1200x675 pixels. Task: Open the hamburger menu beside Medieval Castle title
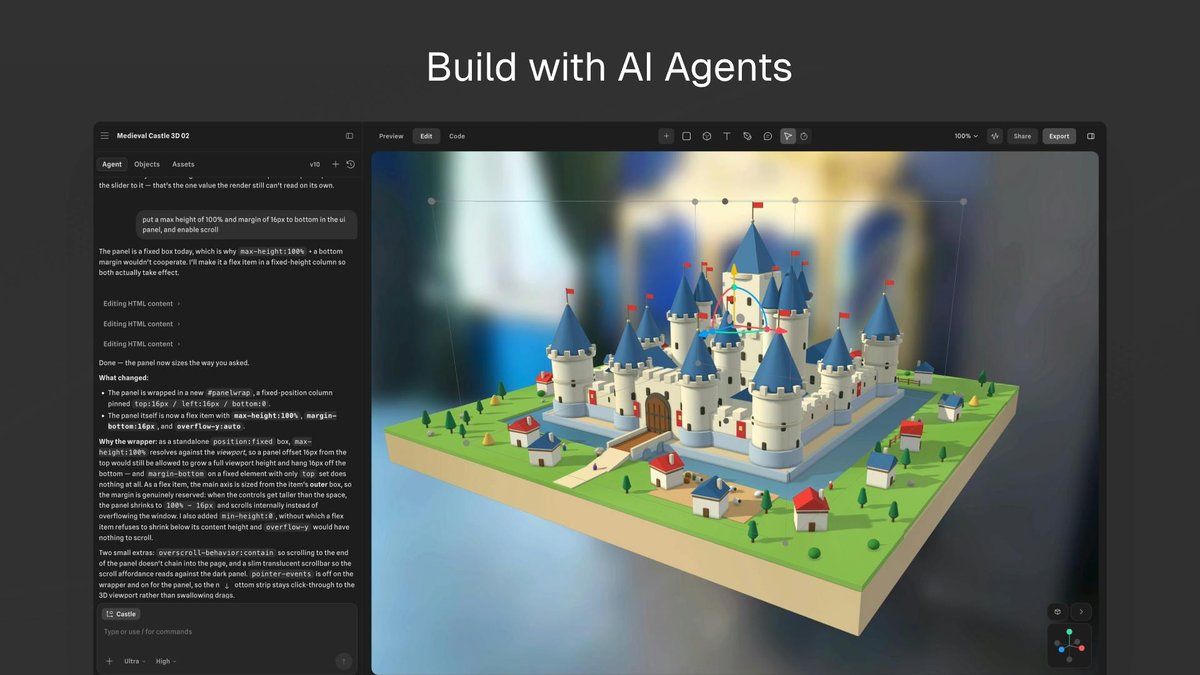pos(104,136)
